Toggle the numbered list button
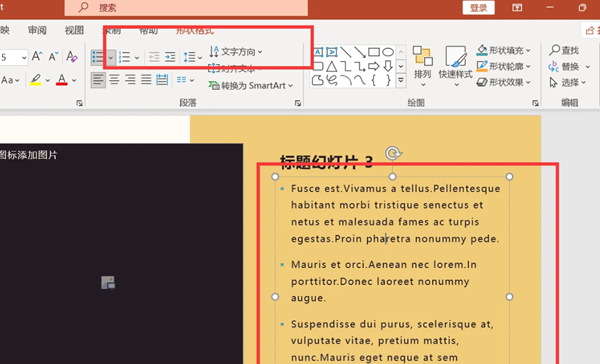600x364 pixels. 124,58
